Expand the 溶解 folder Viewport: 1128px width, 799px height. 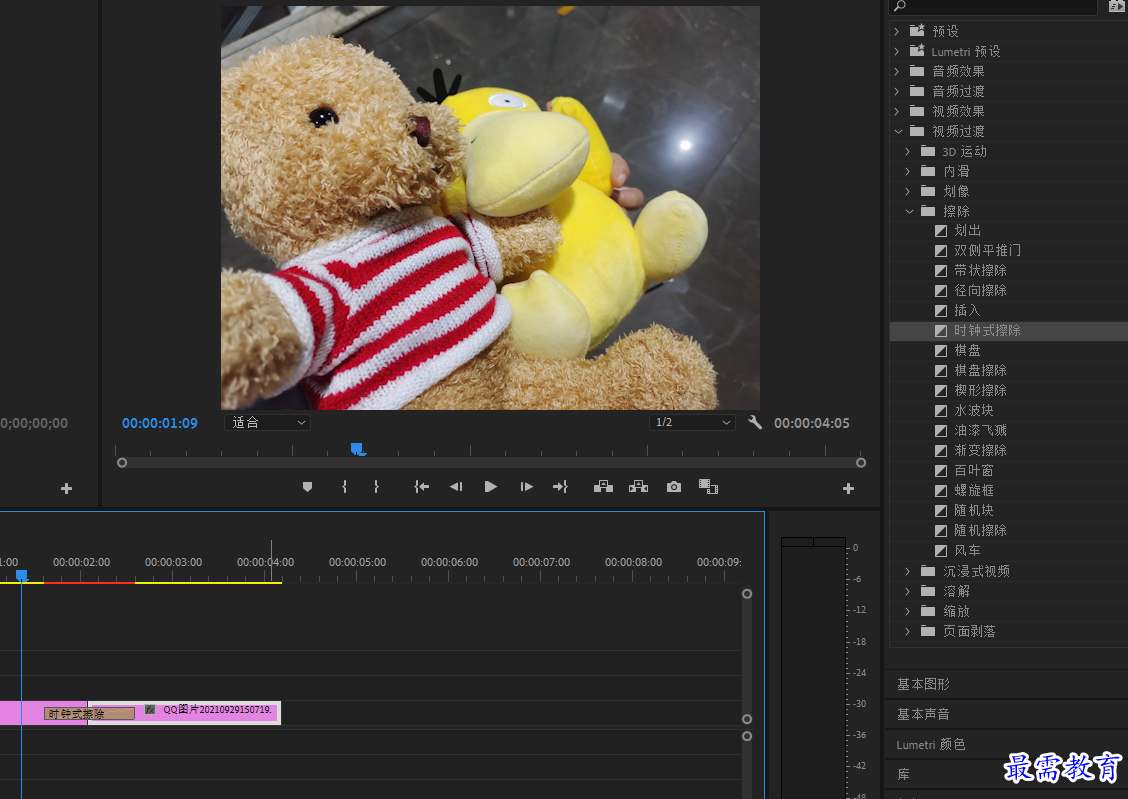(x=908, y=591)
